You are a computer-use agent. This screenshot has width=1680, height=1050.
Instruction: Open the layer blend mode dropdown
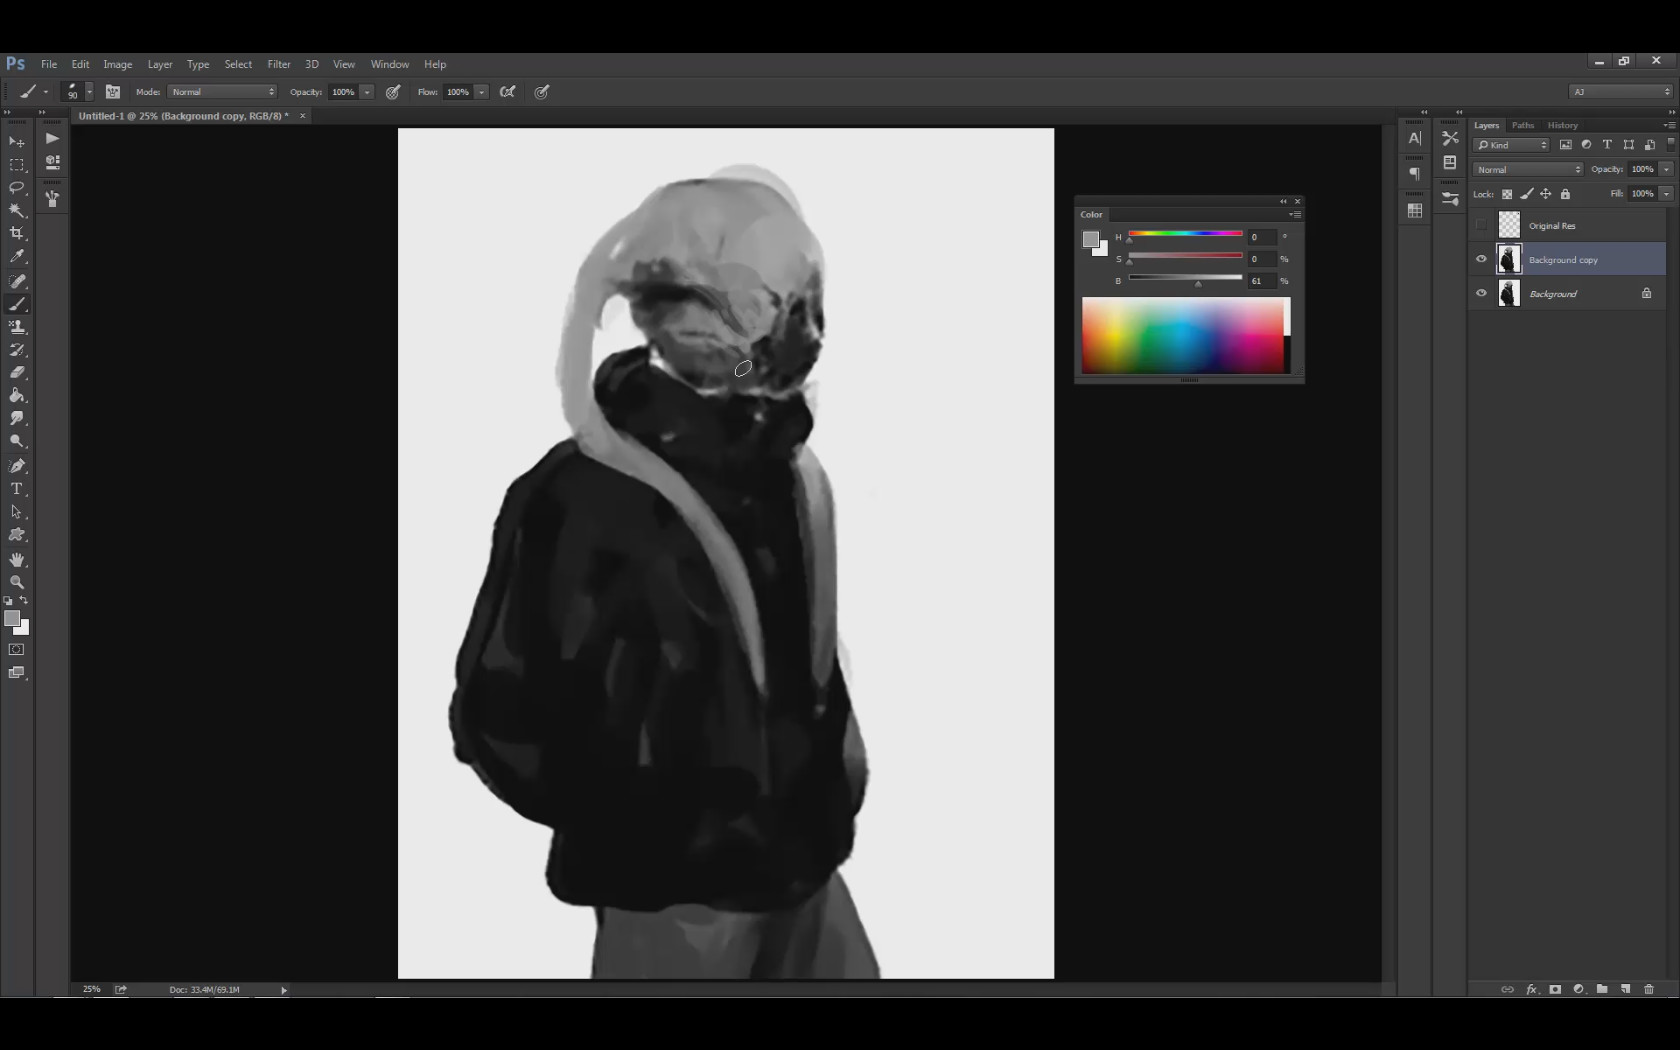point(1527,169)
